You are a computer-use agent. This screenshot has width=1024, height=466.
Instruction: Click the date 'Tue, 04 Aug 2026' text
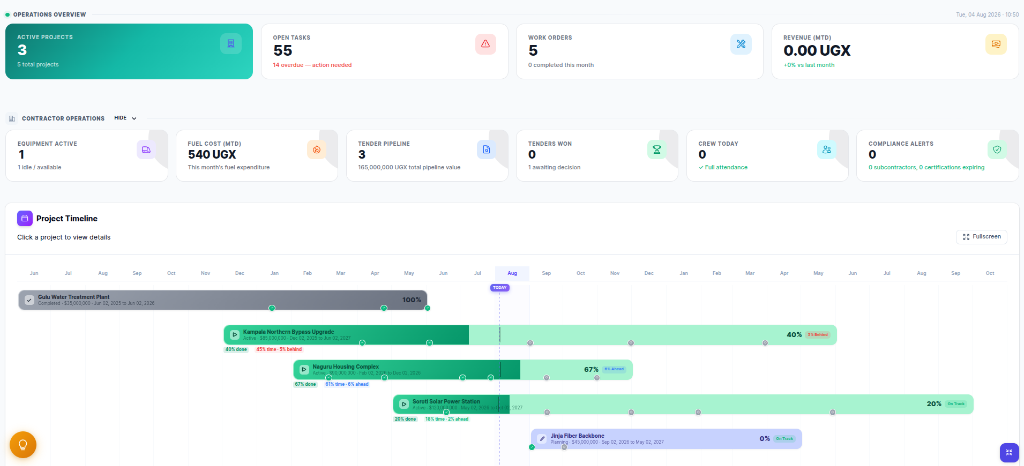click(x=978, y=14)
